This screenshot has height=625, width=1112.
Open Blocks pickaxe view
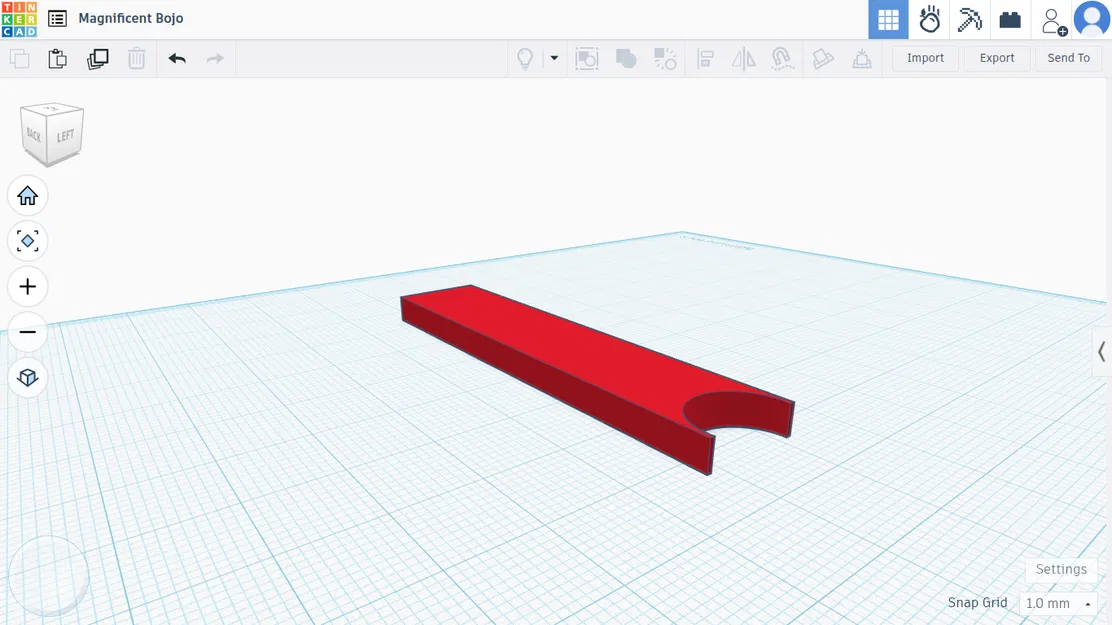coord(969,19)
